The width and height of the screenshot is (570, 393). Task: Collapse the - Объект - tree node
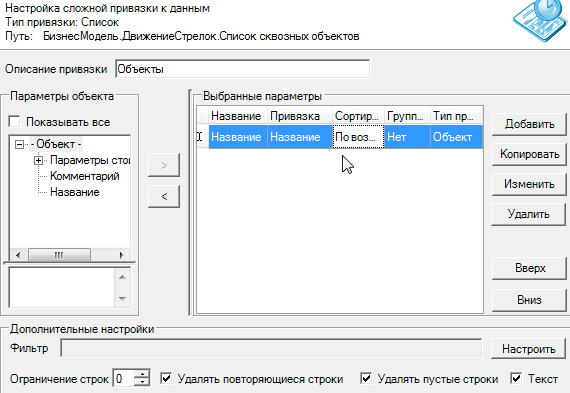19,145
